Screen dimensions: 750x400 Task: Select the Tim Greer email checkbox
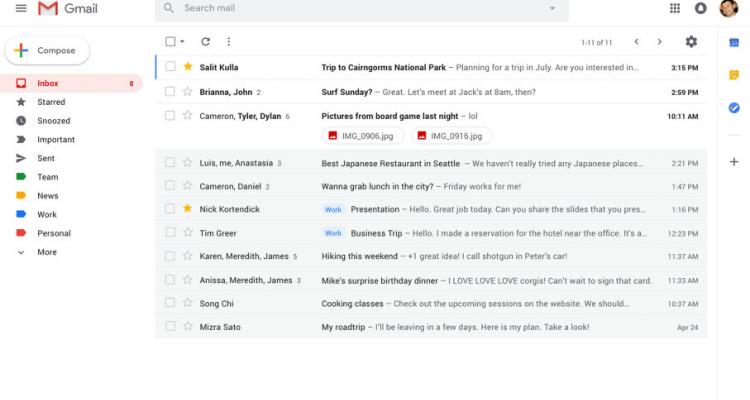pos(170,233)
